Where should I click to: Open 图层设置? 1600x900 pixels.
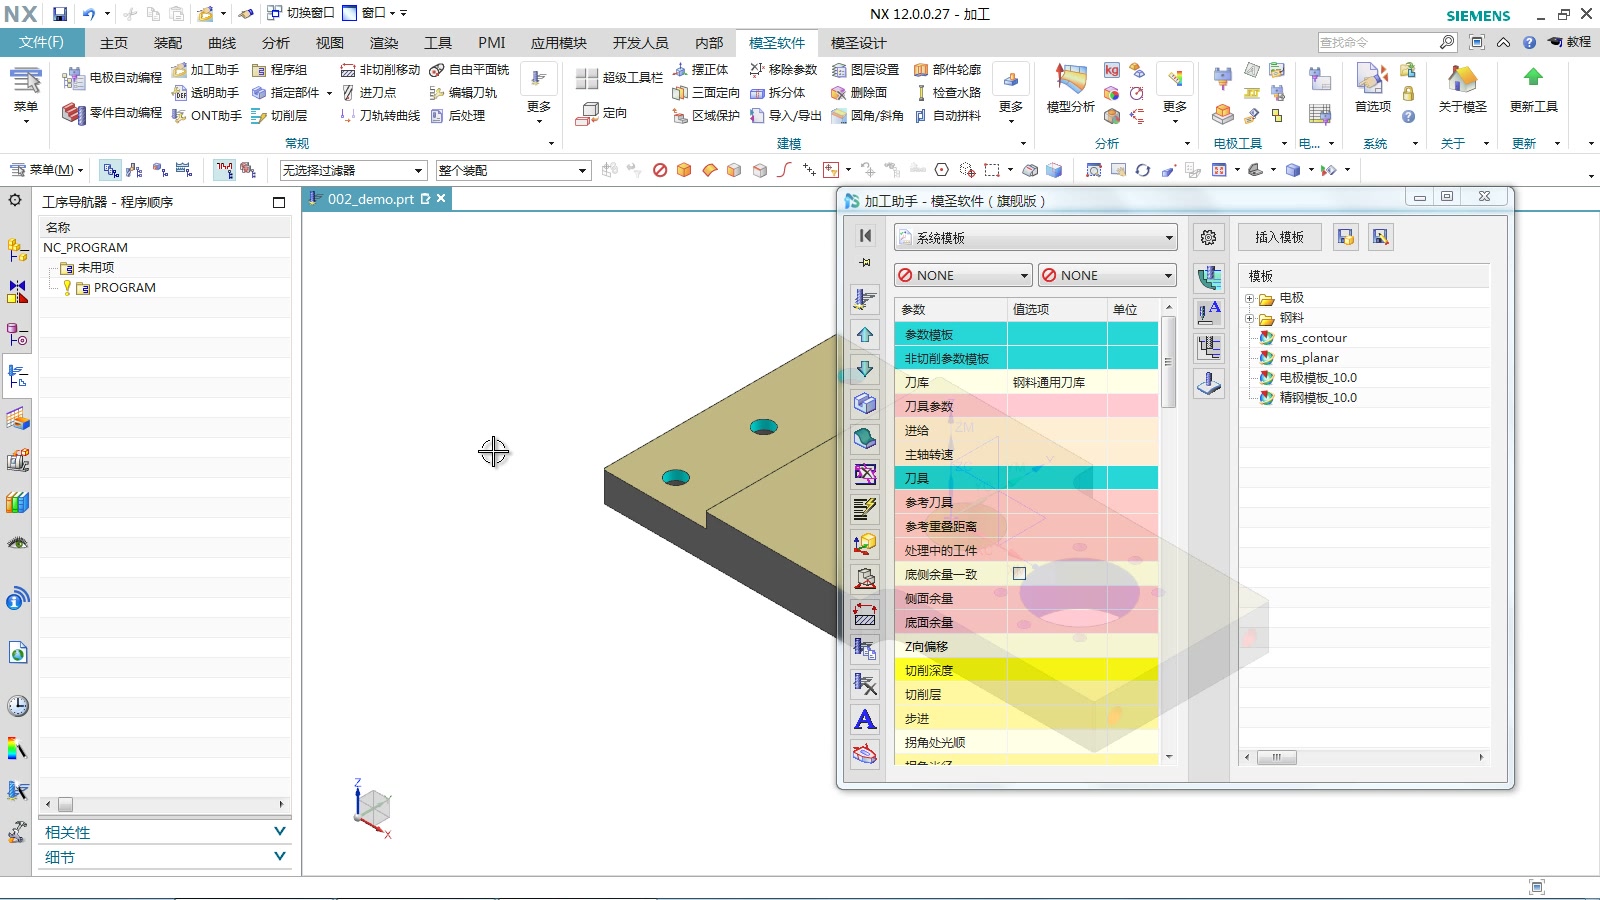pyautogui.click(x=865, y=70)
